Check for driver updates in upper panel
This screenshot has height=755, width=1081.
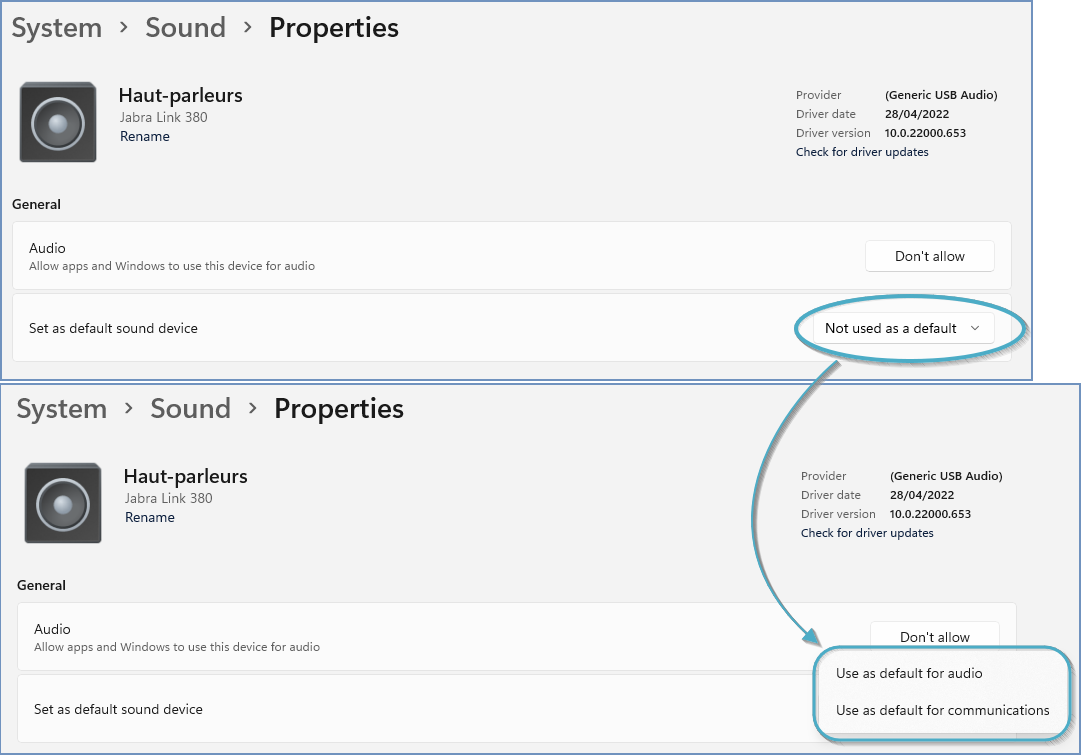tap(862, 152)
